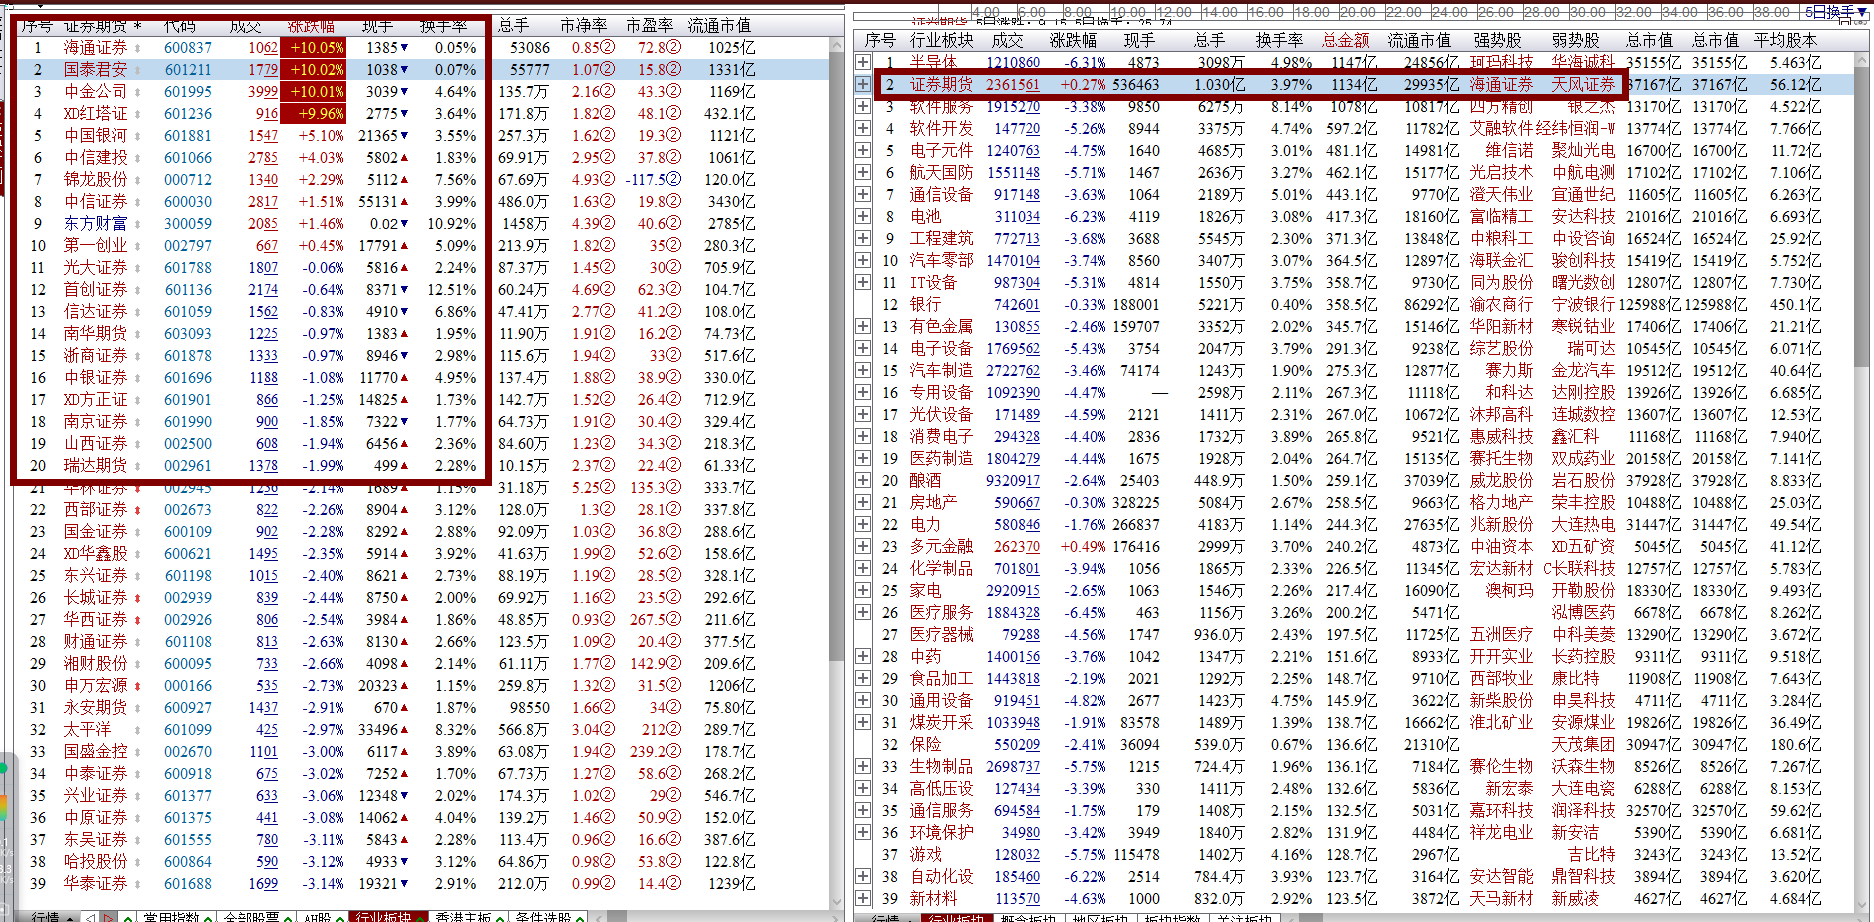Click the previous-tab left arrow at bottom
Screen dimensions: 1874x922
pyautogui.click(x=90, y=917)
